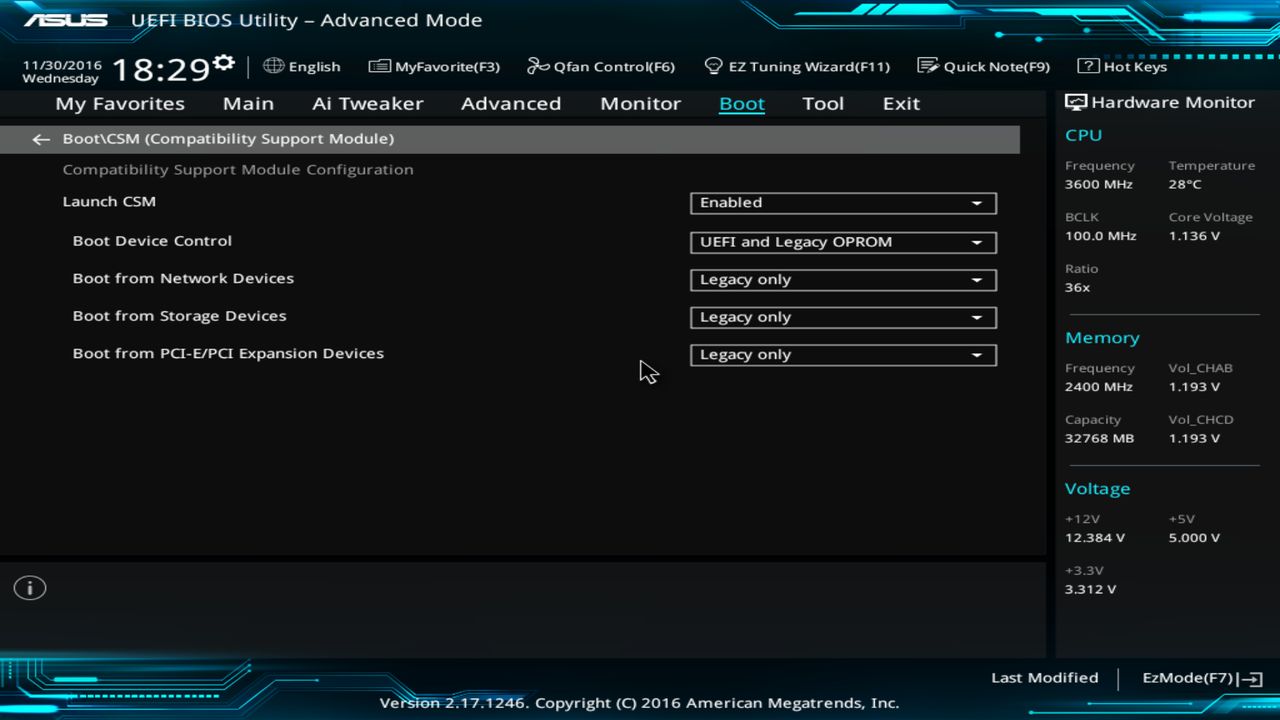Click the info icon at bottom left

click(29, 588)
